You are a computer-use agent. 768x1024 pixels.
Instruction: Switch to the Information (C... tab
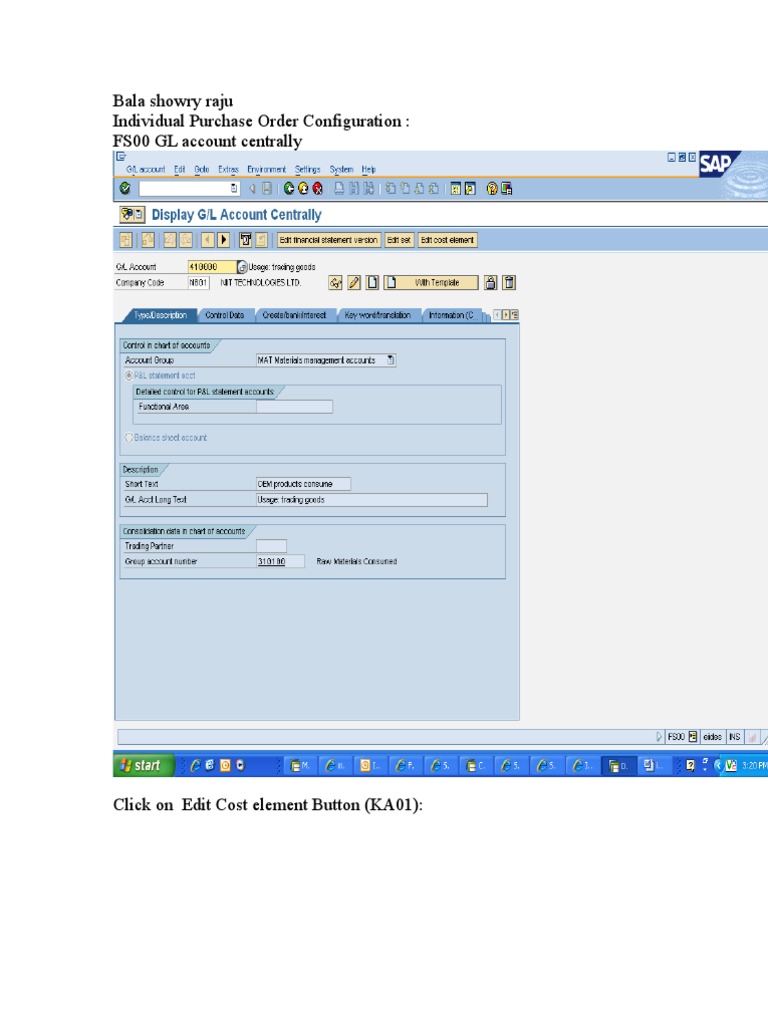tap(452, 315)
